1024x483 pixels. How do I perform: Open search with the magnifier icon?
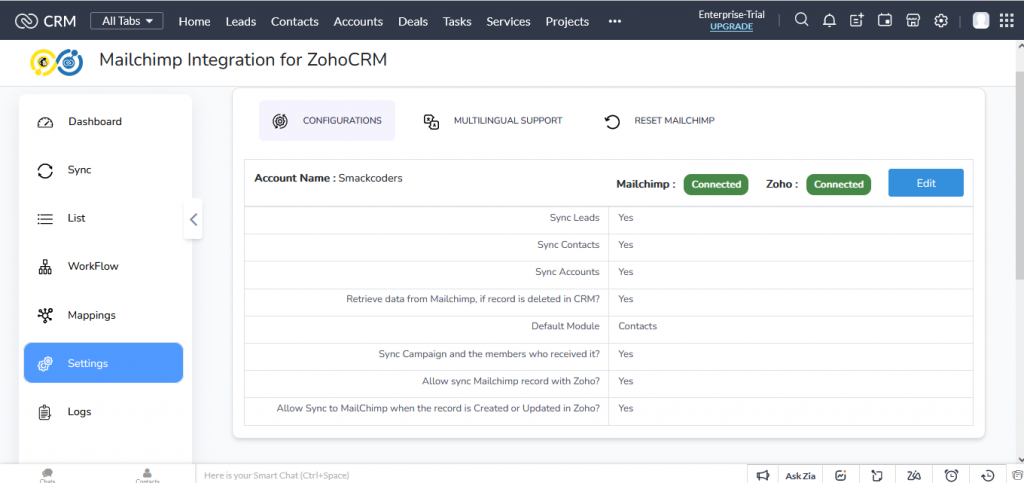(801, 20)
